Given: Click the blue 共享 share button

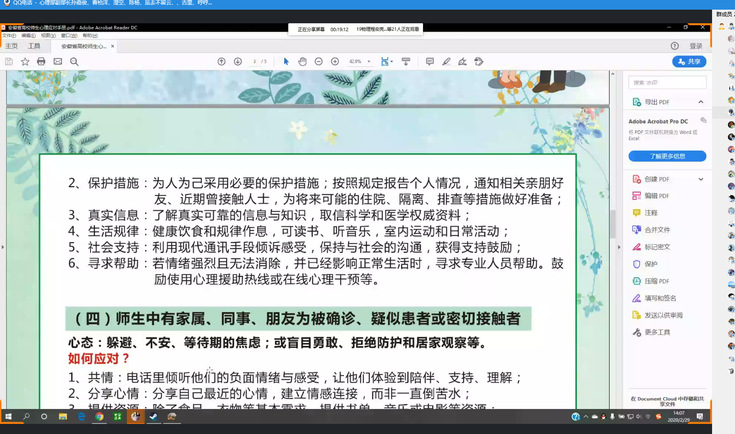Looking at the screenshot, I should click(x=689, y=62).
